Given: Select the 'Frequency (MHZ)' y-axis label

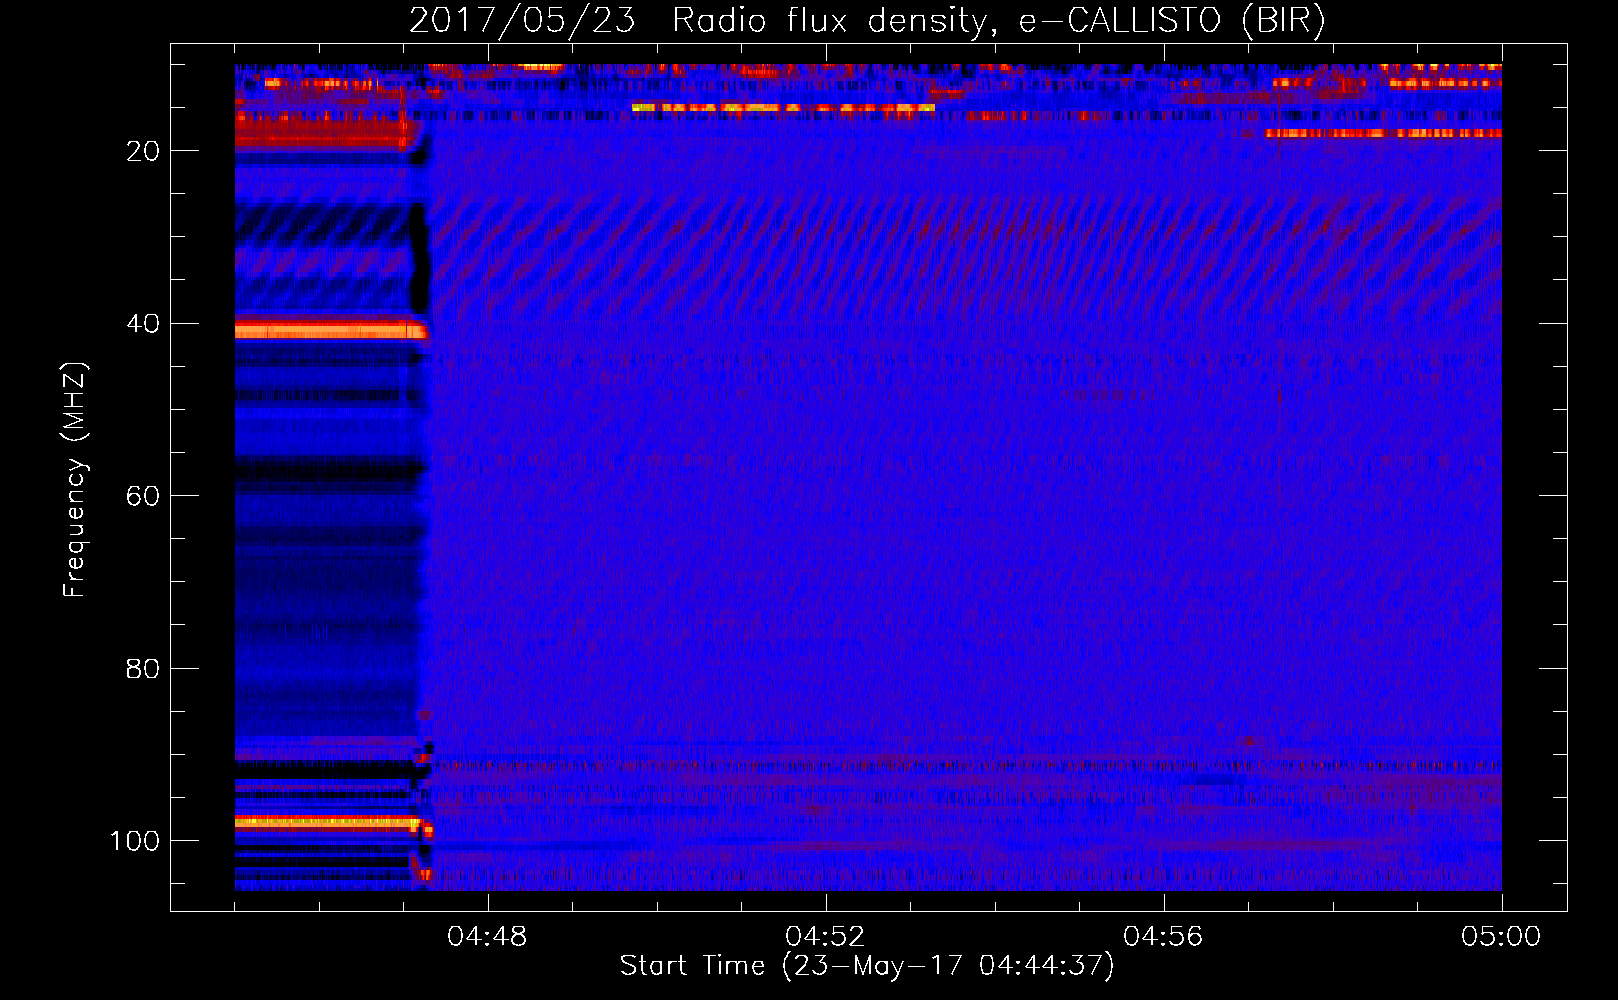Looking at the screenshot, I should point(75,480).
